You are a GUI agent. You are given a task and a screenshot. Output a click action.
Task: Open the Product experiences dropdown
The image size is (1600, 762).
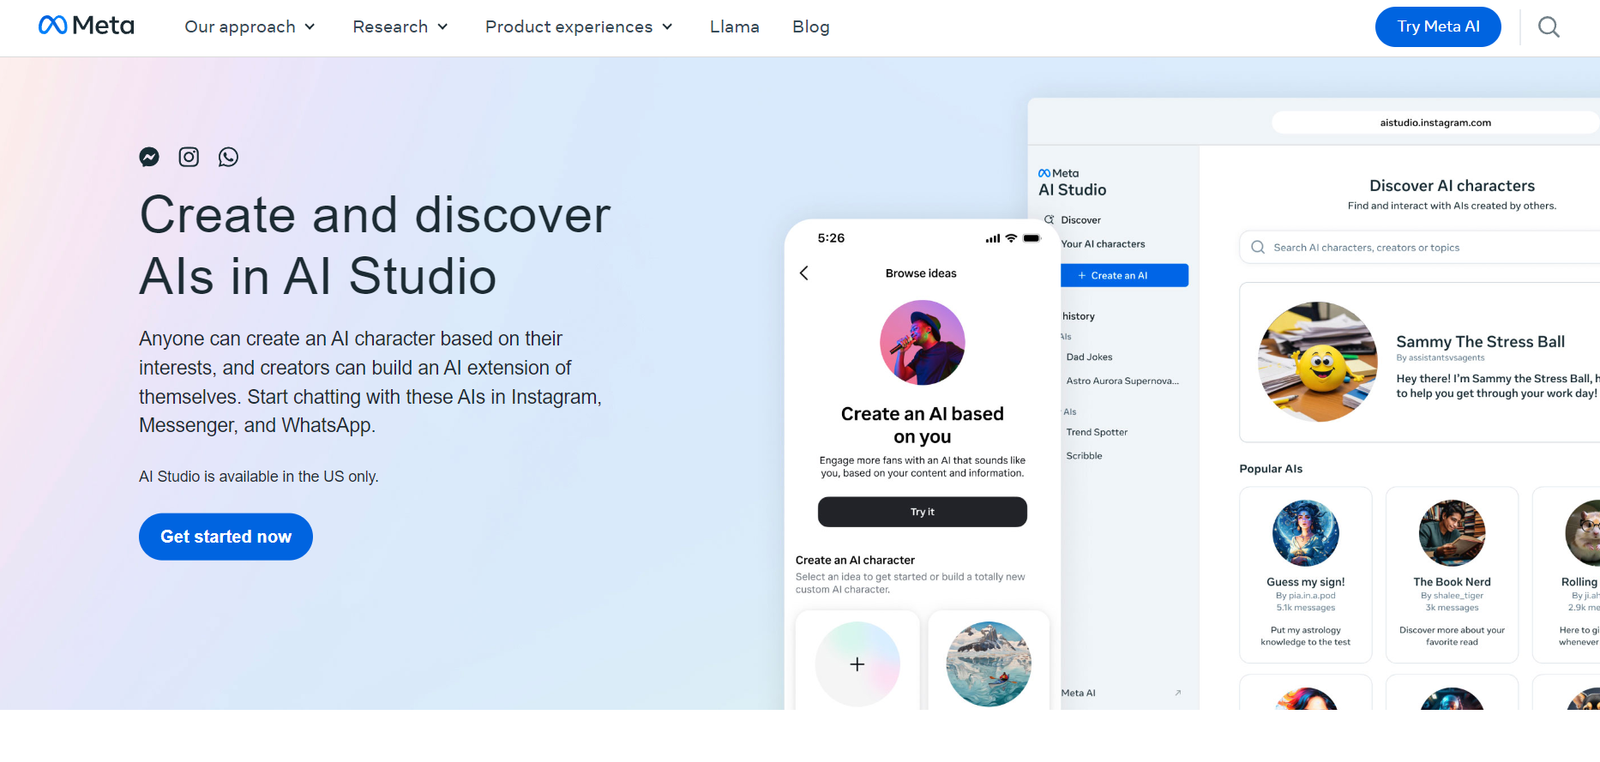pos(579,27)
